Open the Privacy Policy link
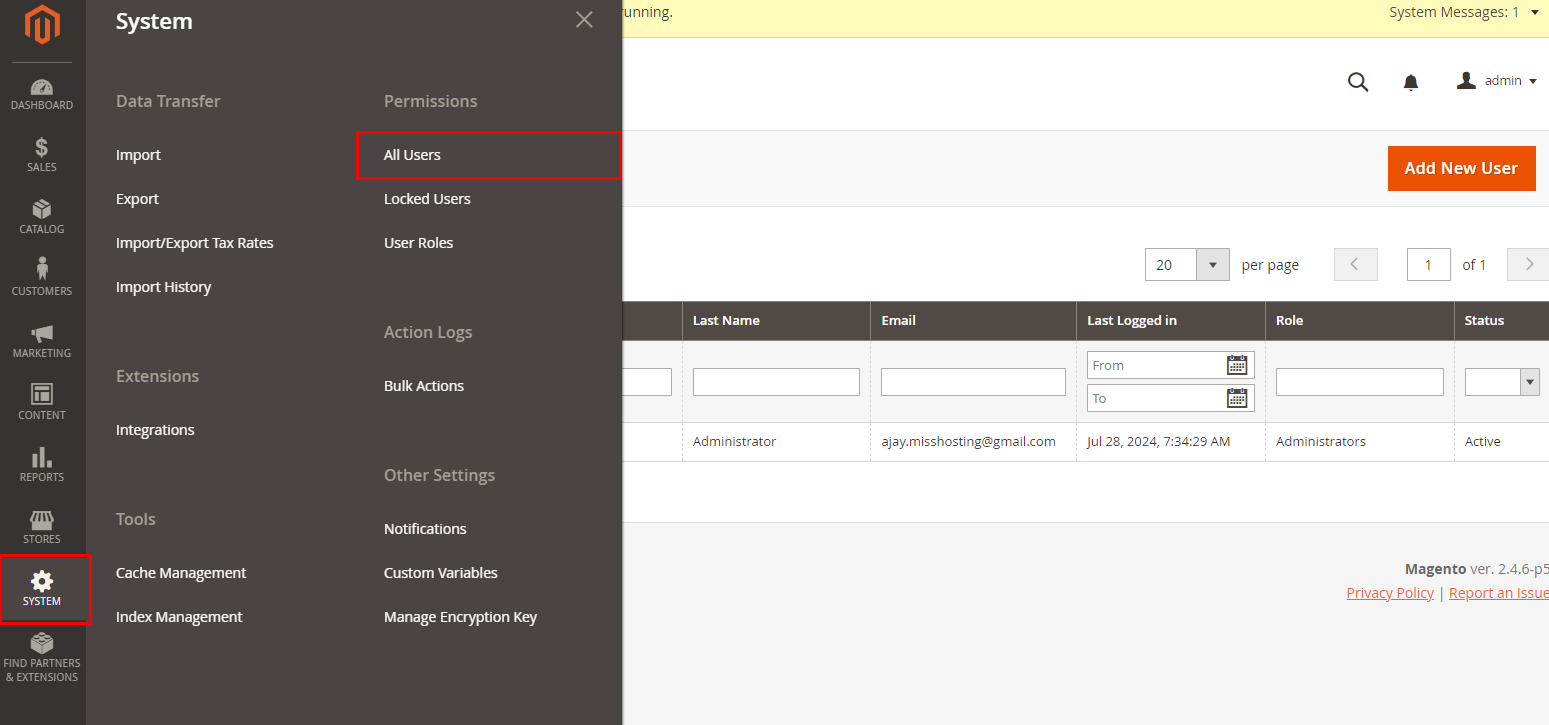This screenshot has height=725, width=1549. (1390, 592)
